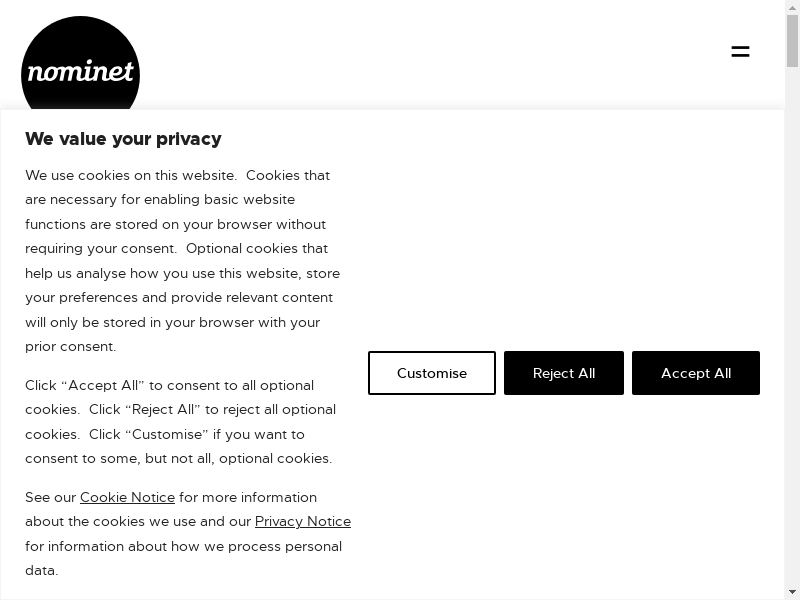
Task: Click the text "for information about how we process"
Action: [183, 546]
